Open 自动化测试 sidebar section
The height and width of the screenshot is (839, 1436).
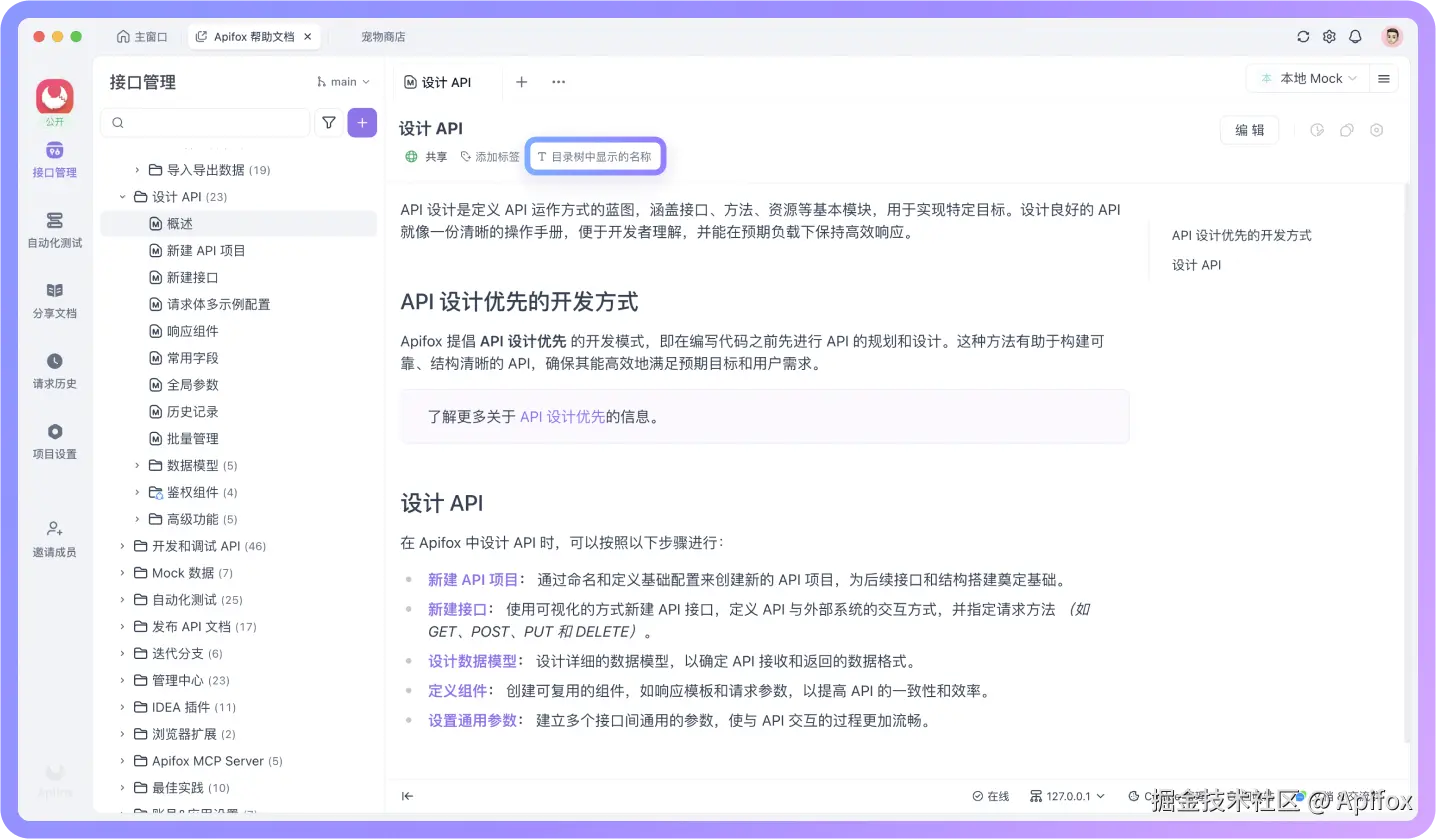click(54, 230)
